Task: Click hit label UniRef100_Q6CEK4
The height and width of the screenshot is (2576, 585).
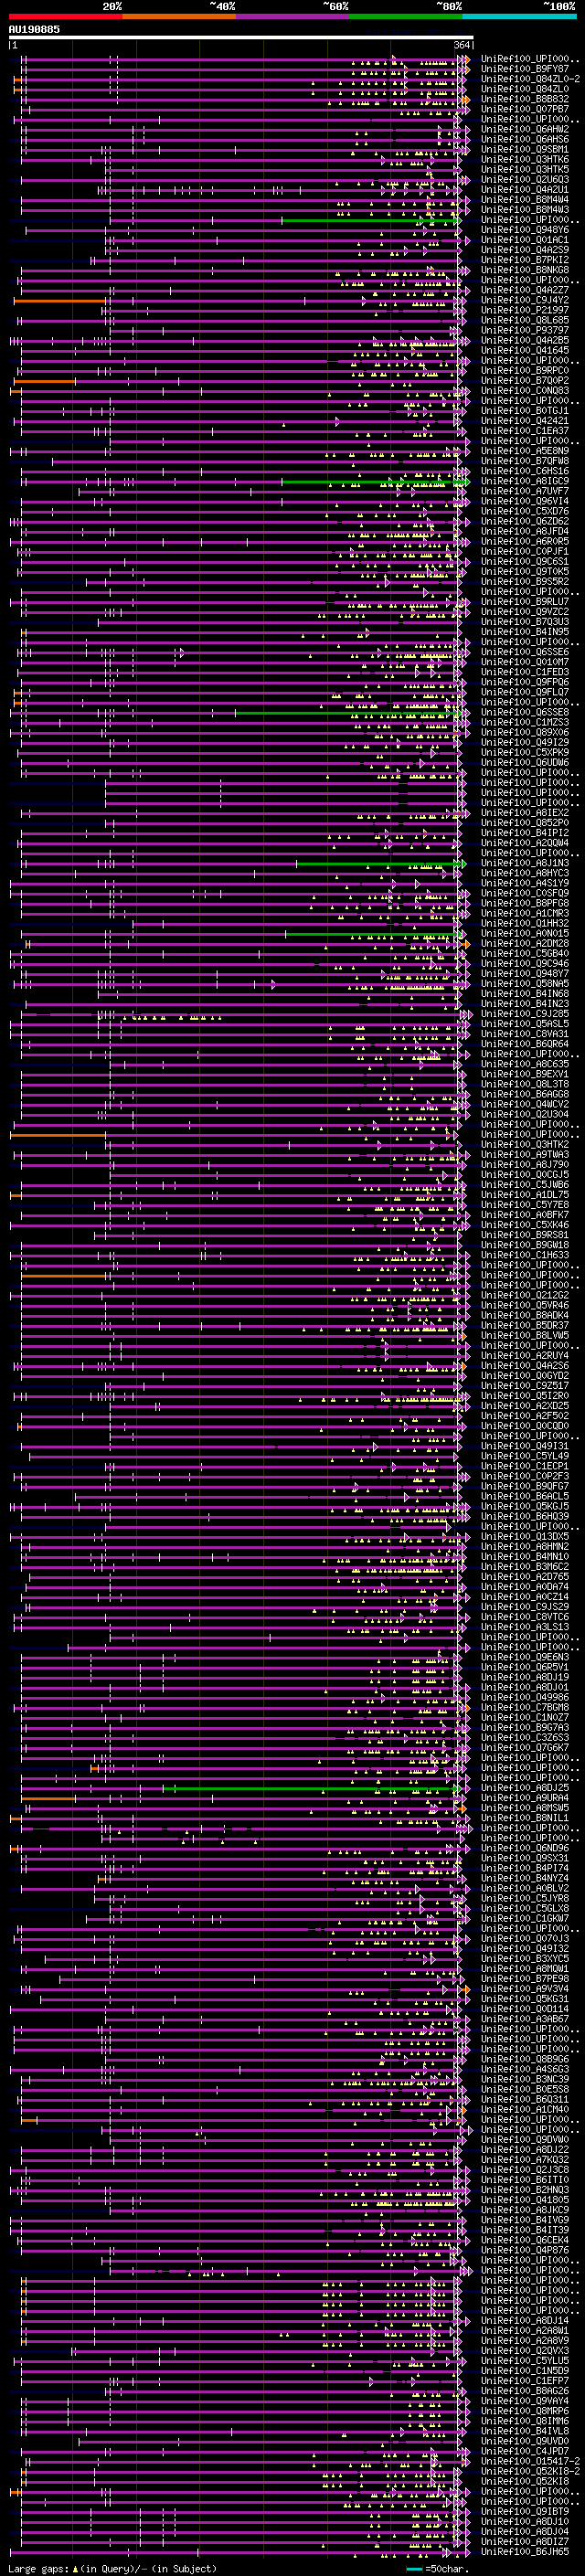Action: 525,2240
